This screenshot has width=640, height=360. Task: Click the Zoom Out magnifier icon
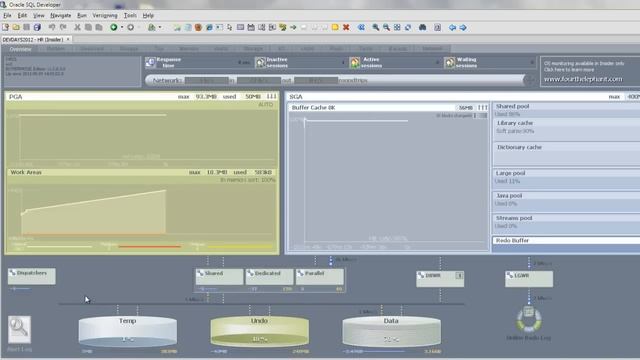[386, 27]
